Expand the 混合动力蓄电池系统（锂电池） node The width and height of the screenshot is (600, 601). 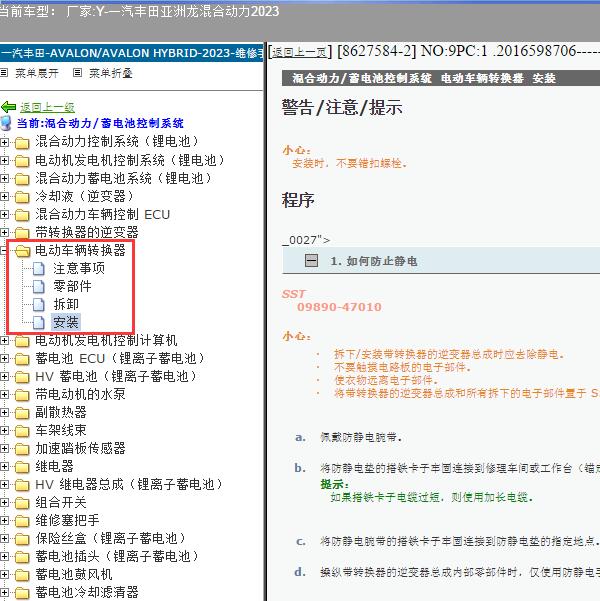point(4,179)
